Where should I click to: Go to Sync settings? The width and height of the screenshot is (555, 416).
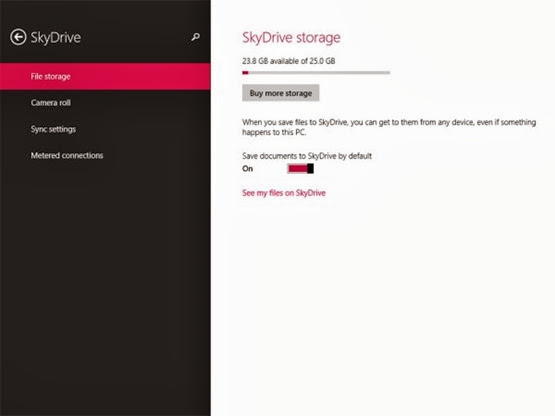point(53,129)
